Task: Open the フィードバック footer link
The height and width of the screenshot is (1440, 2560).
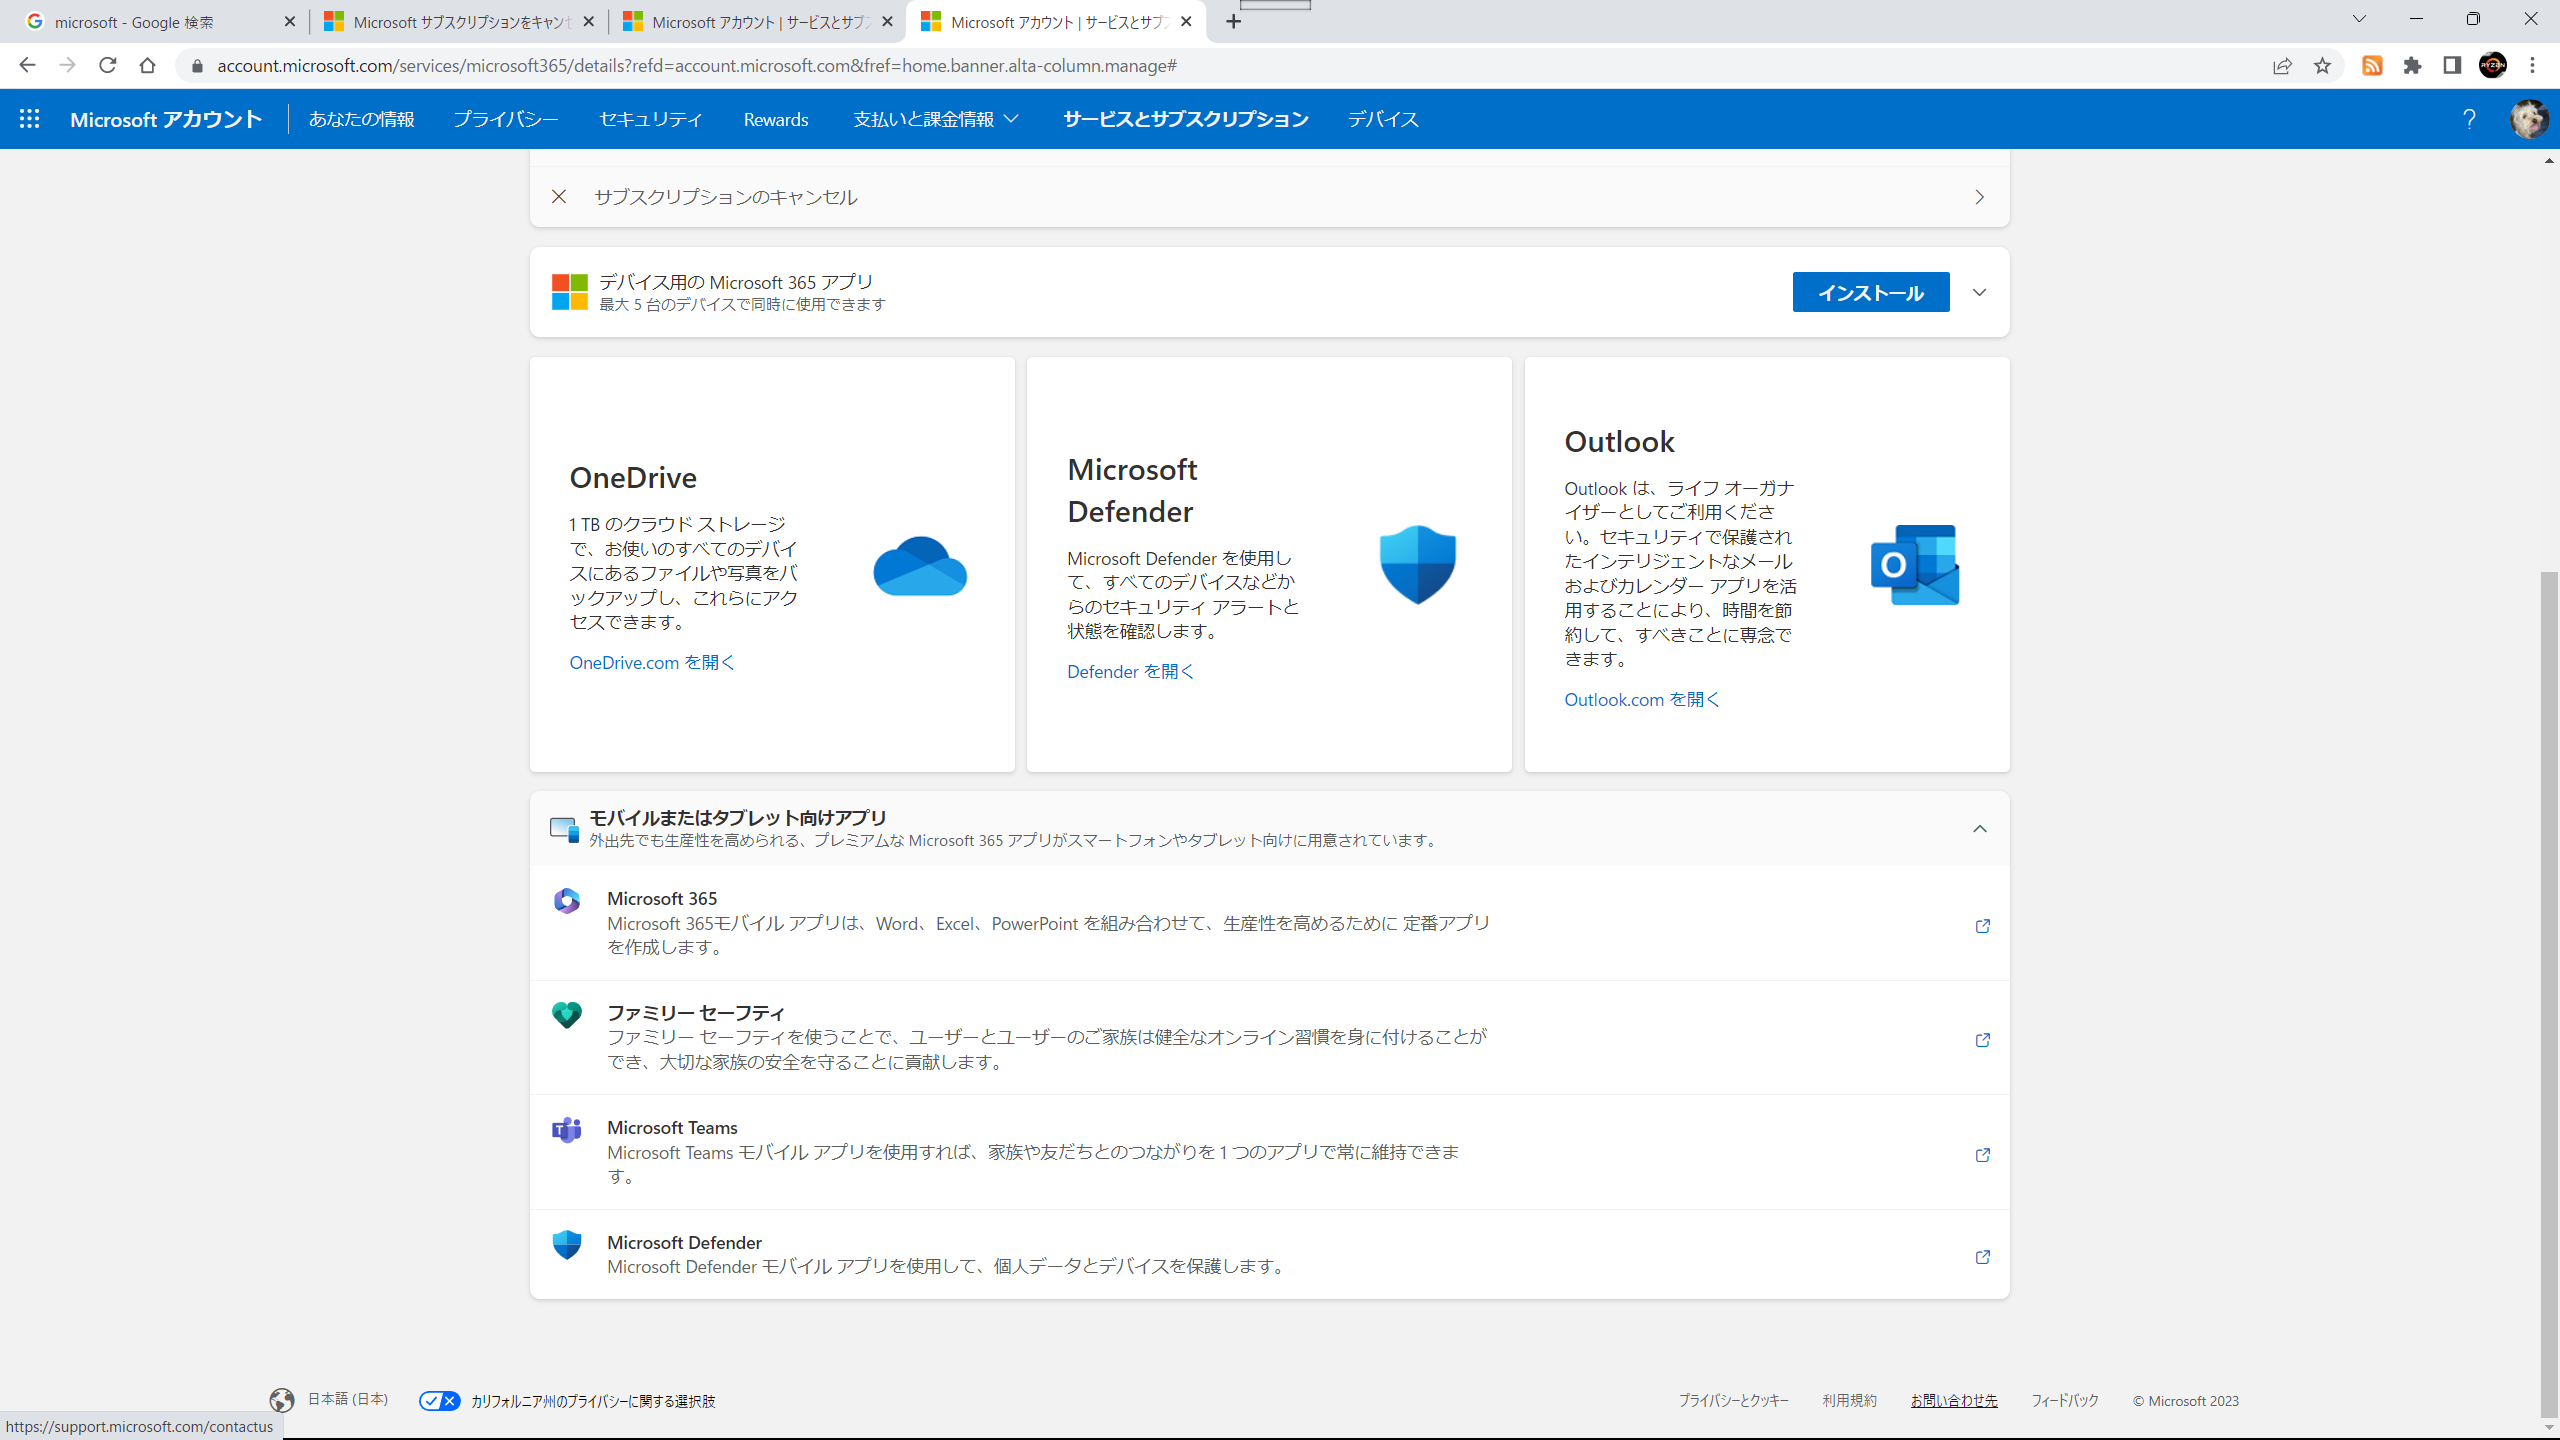Action: [2064, 1400]
